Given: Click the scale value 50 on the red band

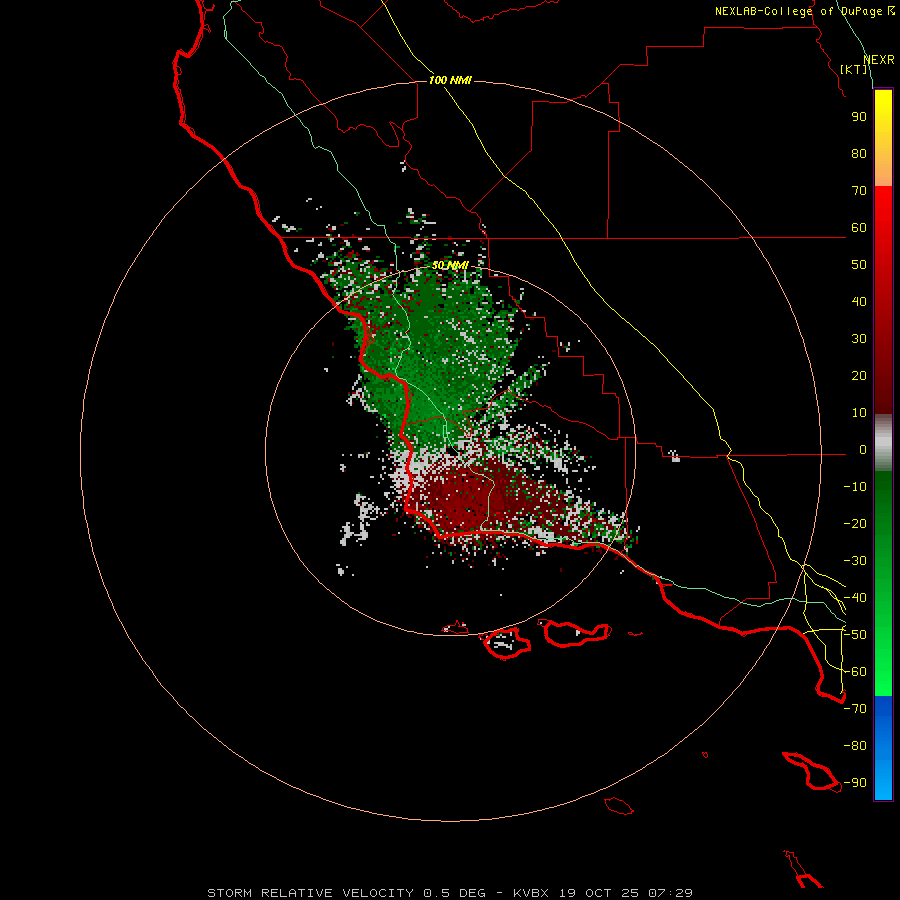Looking at the screenshot, I should [x=859, y=265].
